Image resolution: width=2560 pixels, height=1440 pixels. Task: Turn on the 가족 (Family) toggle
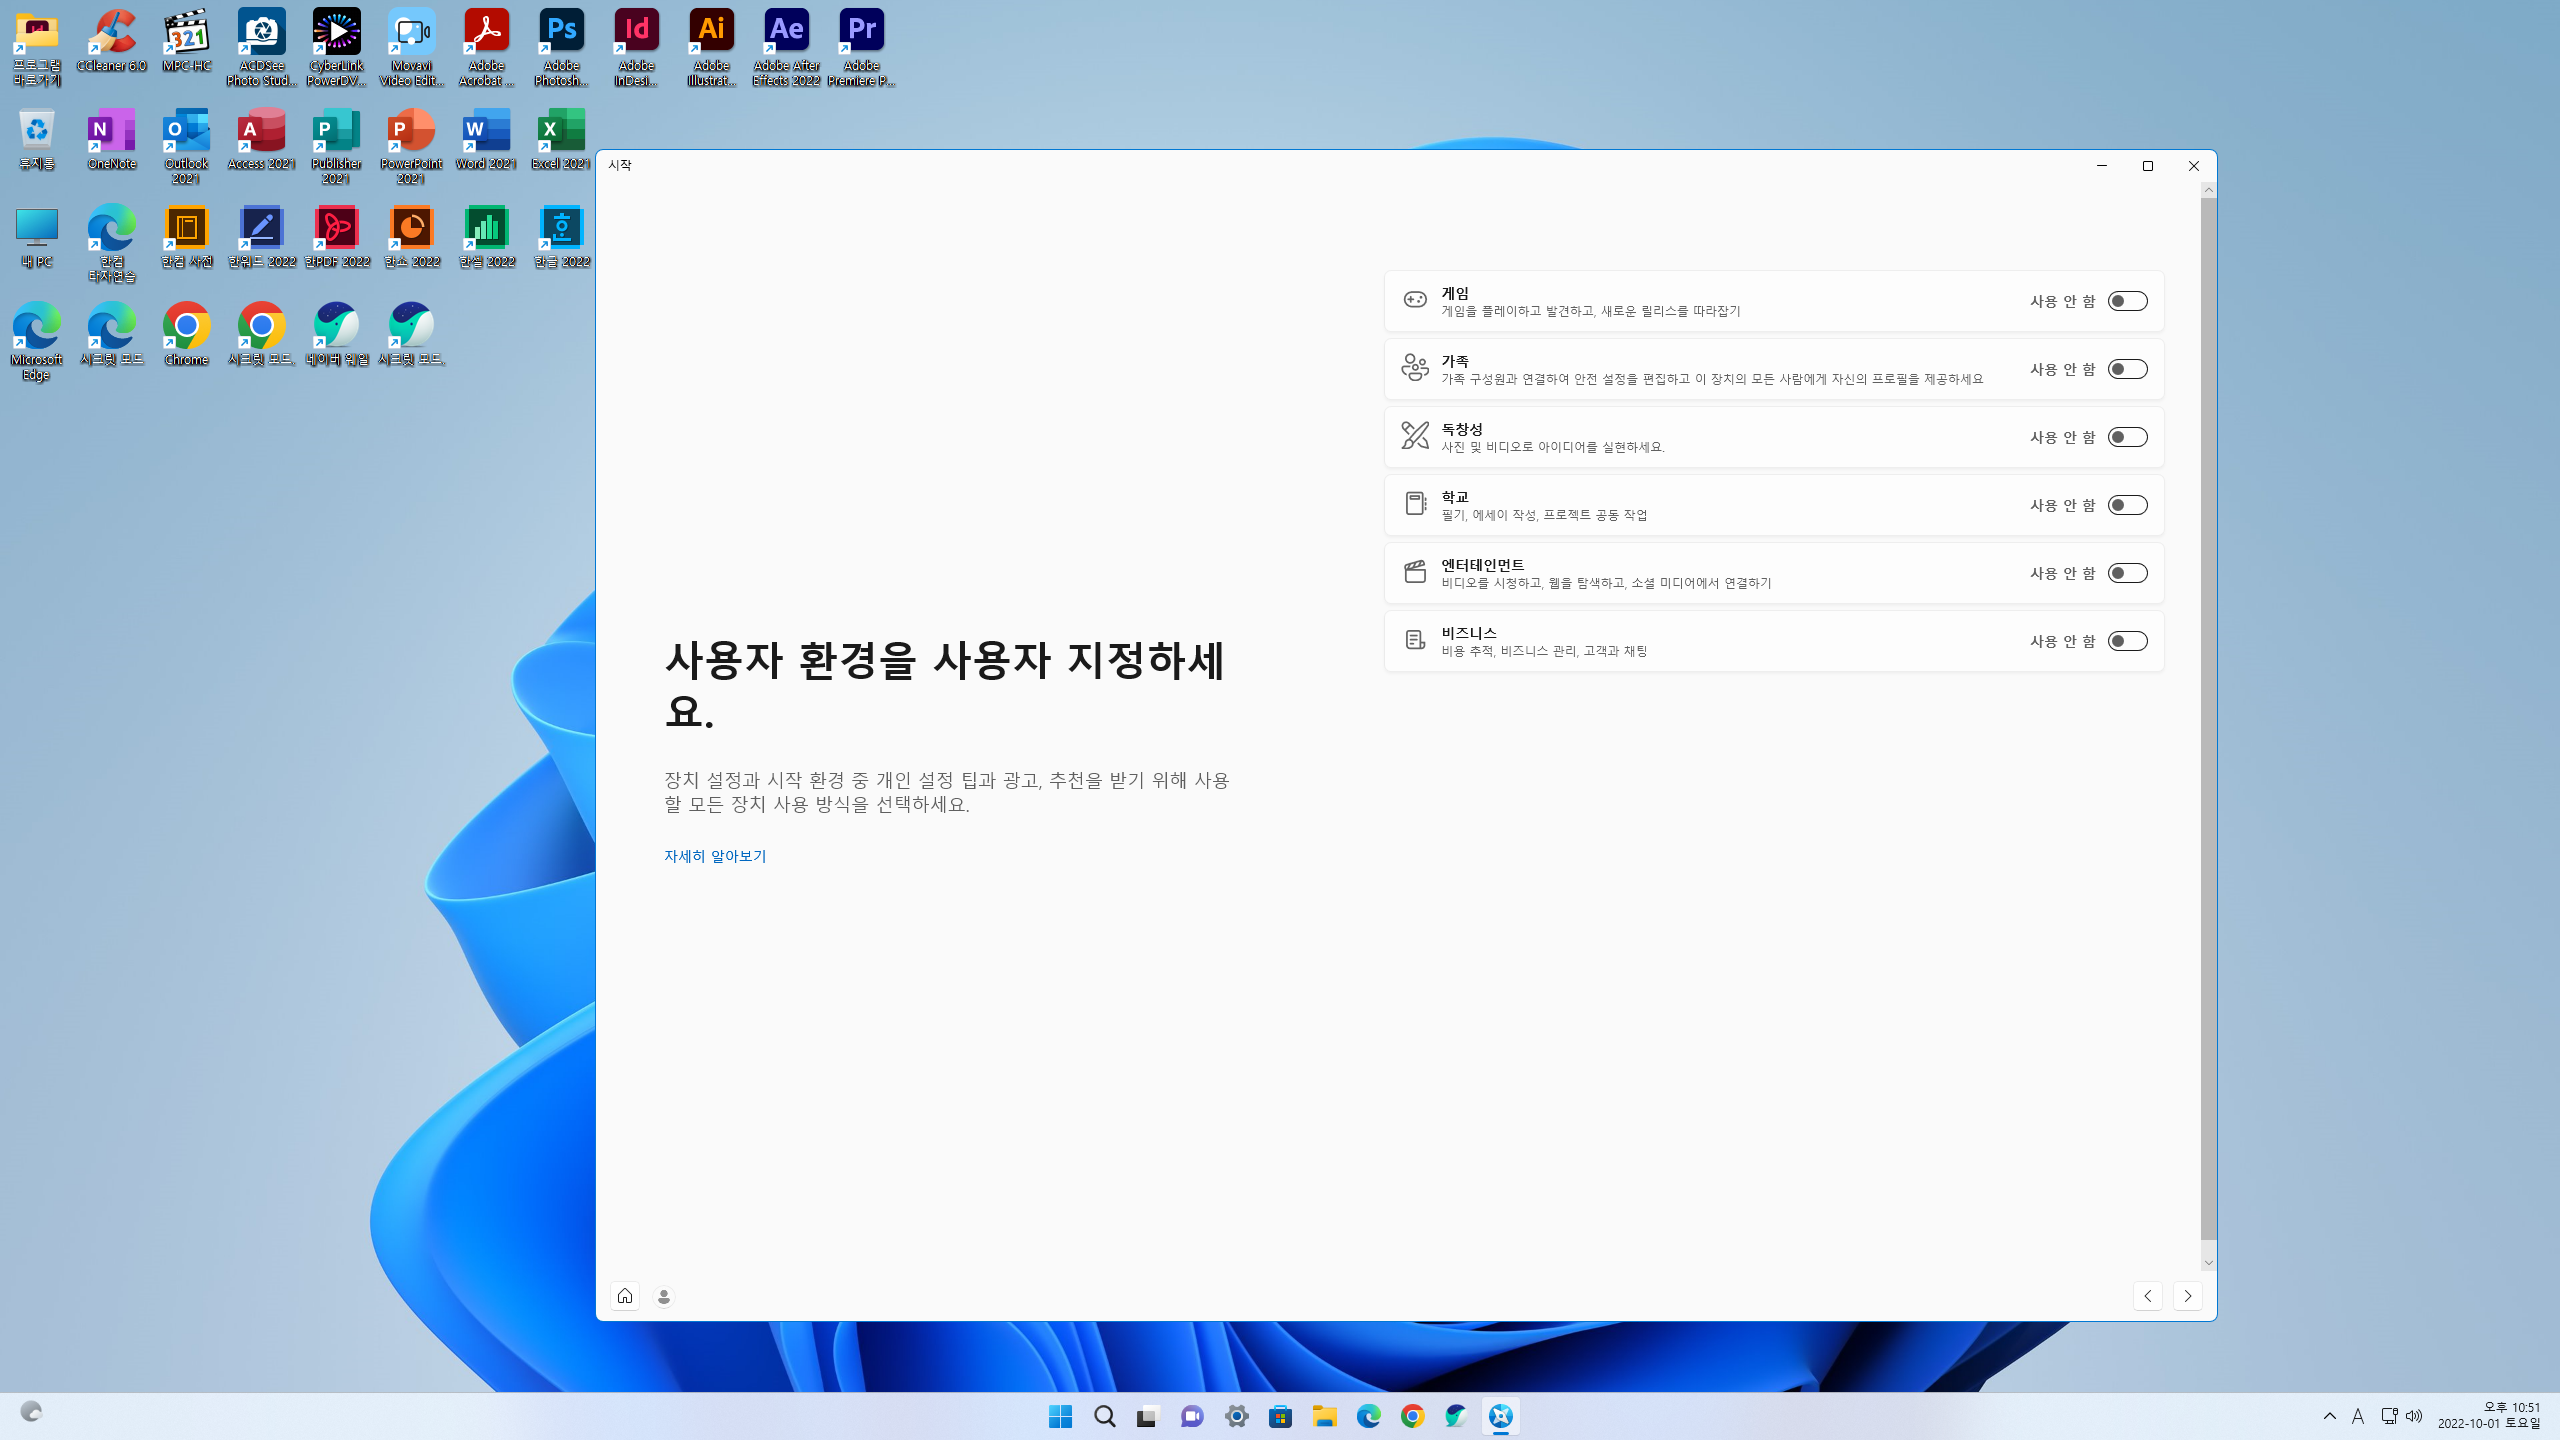coord(2127,369)
